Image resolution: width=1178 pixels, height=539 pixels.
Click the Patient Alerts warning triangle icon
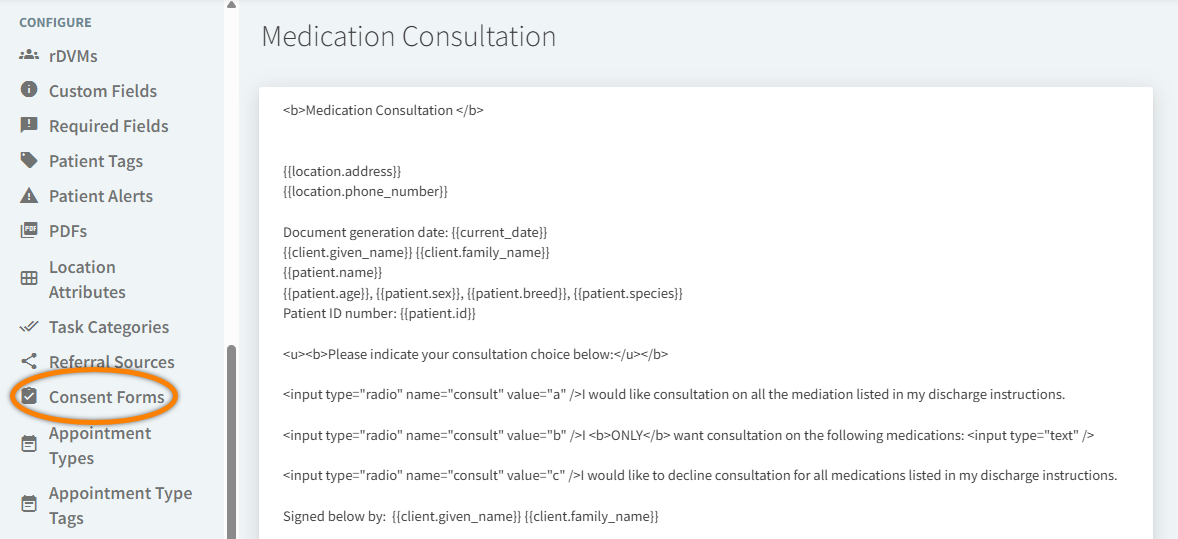click(29, 195)
